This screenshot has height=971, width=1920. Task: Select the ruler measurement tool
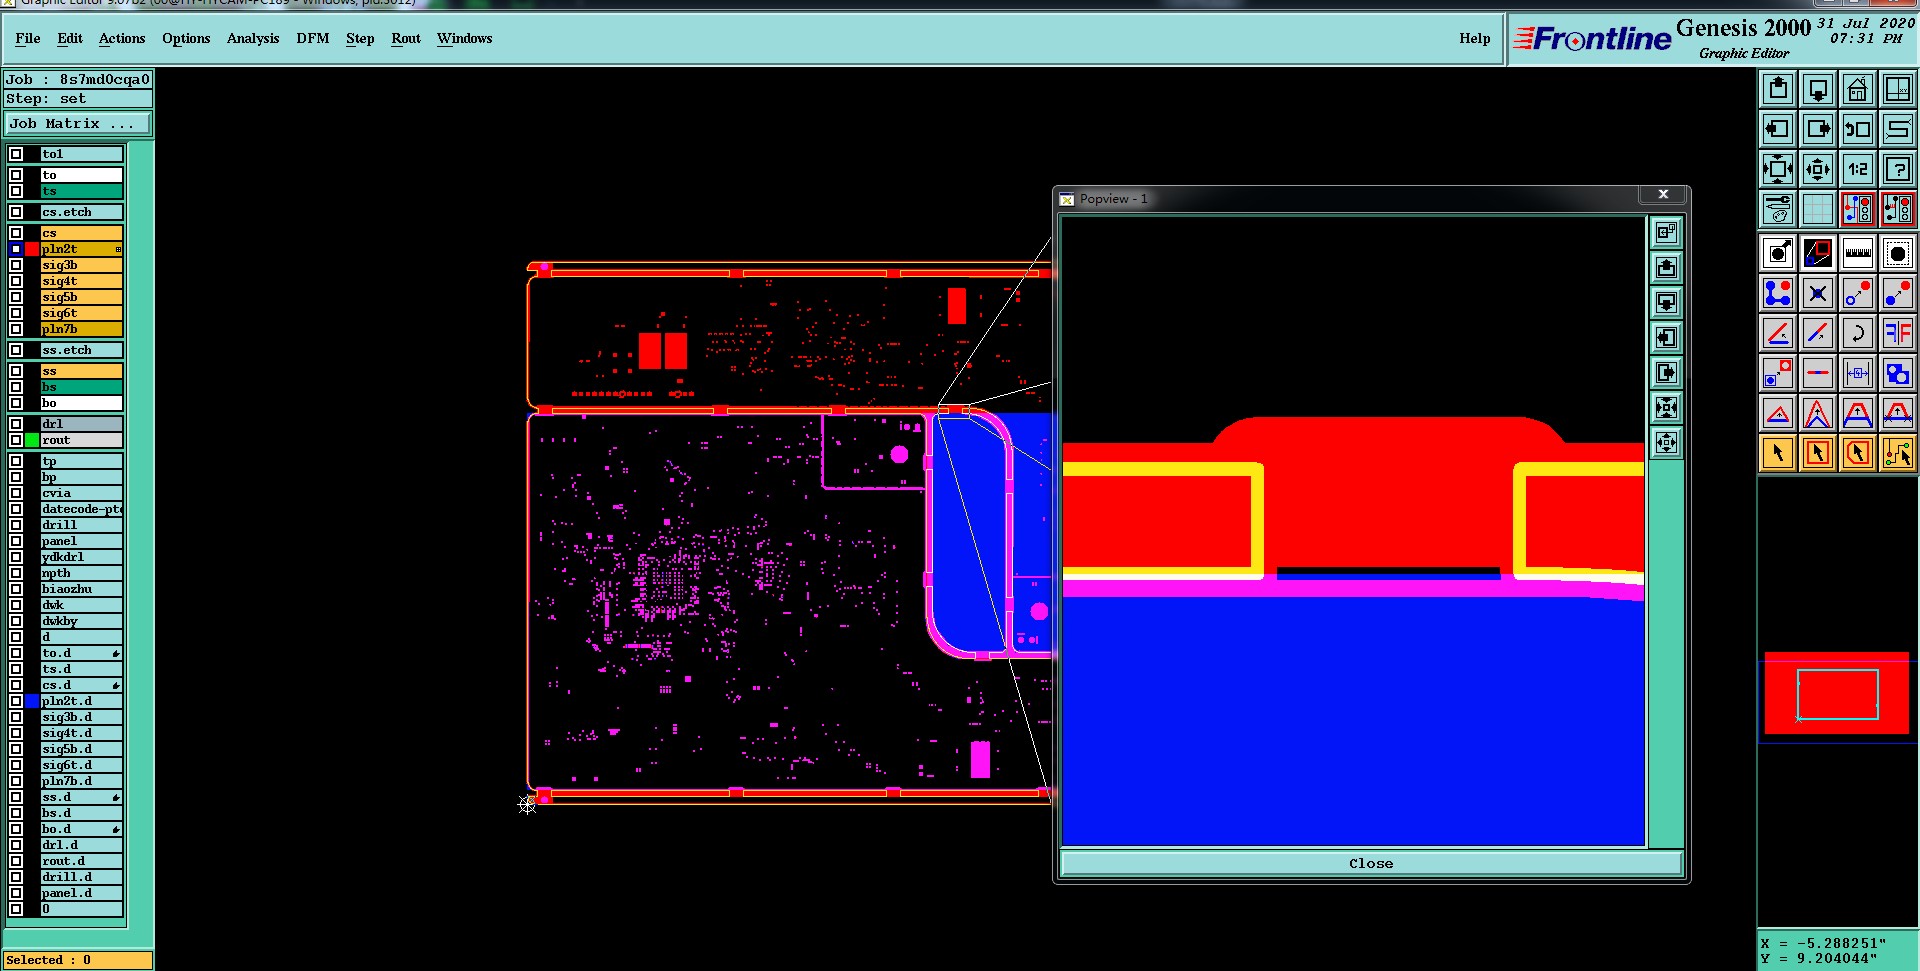pyautogui.click(x=1858, y=253)
